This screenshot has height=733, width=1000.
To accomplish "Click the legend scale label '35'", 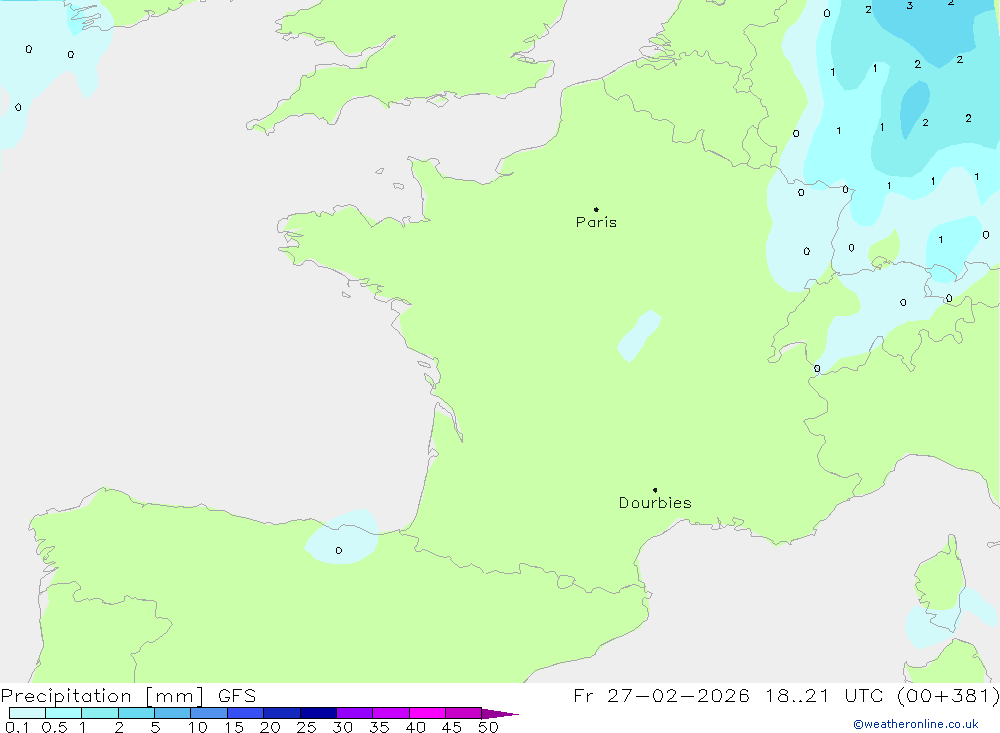I will pos(379,727).
